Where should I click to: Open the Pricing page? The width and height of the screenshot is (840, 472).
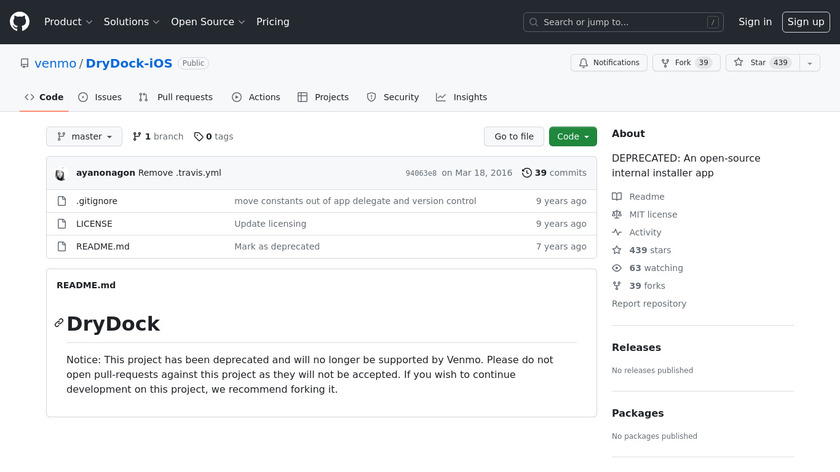273,22
